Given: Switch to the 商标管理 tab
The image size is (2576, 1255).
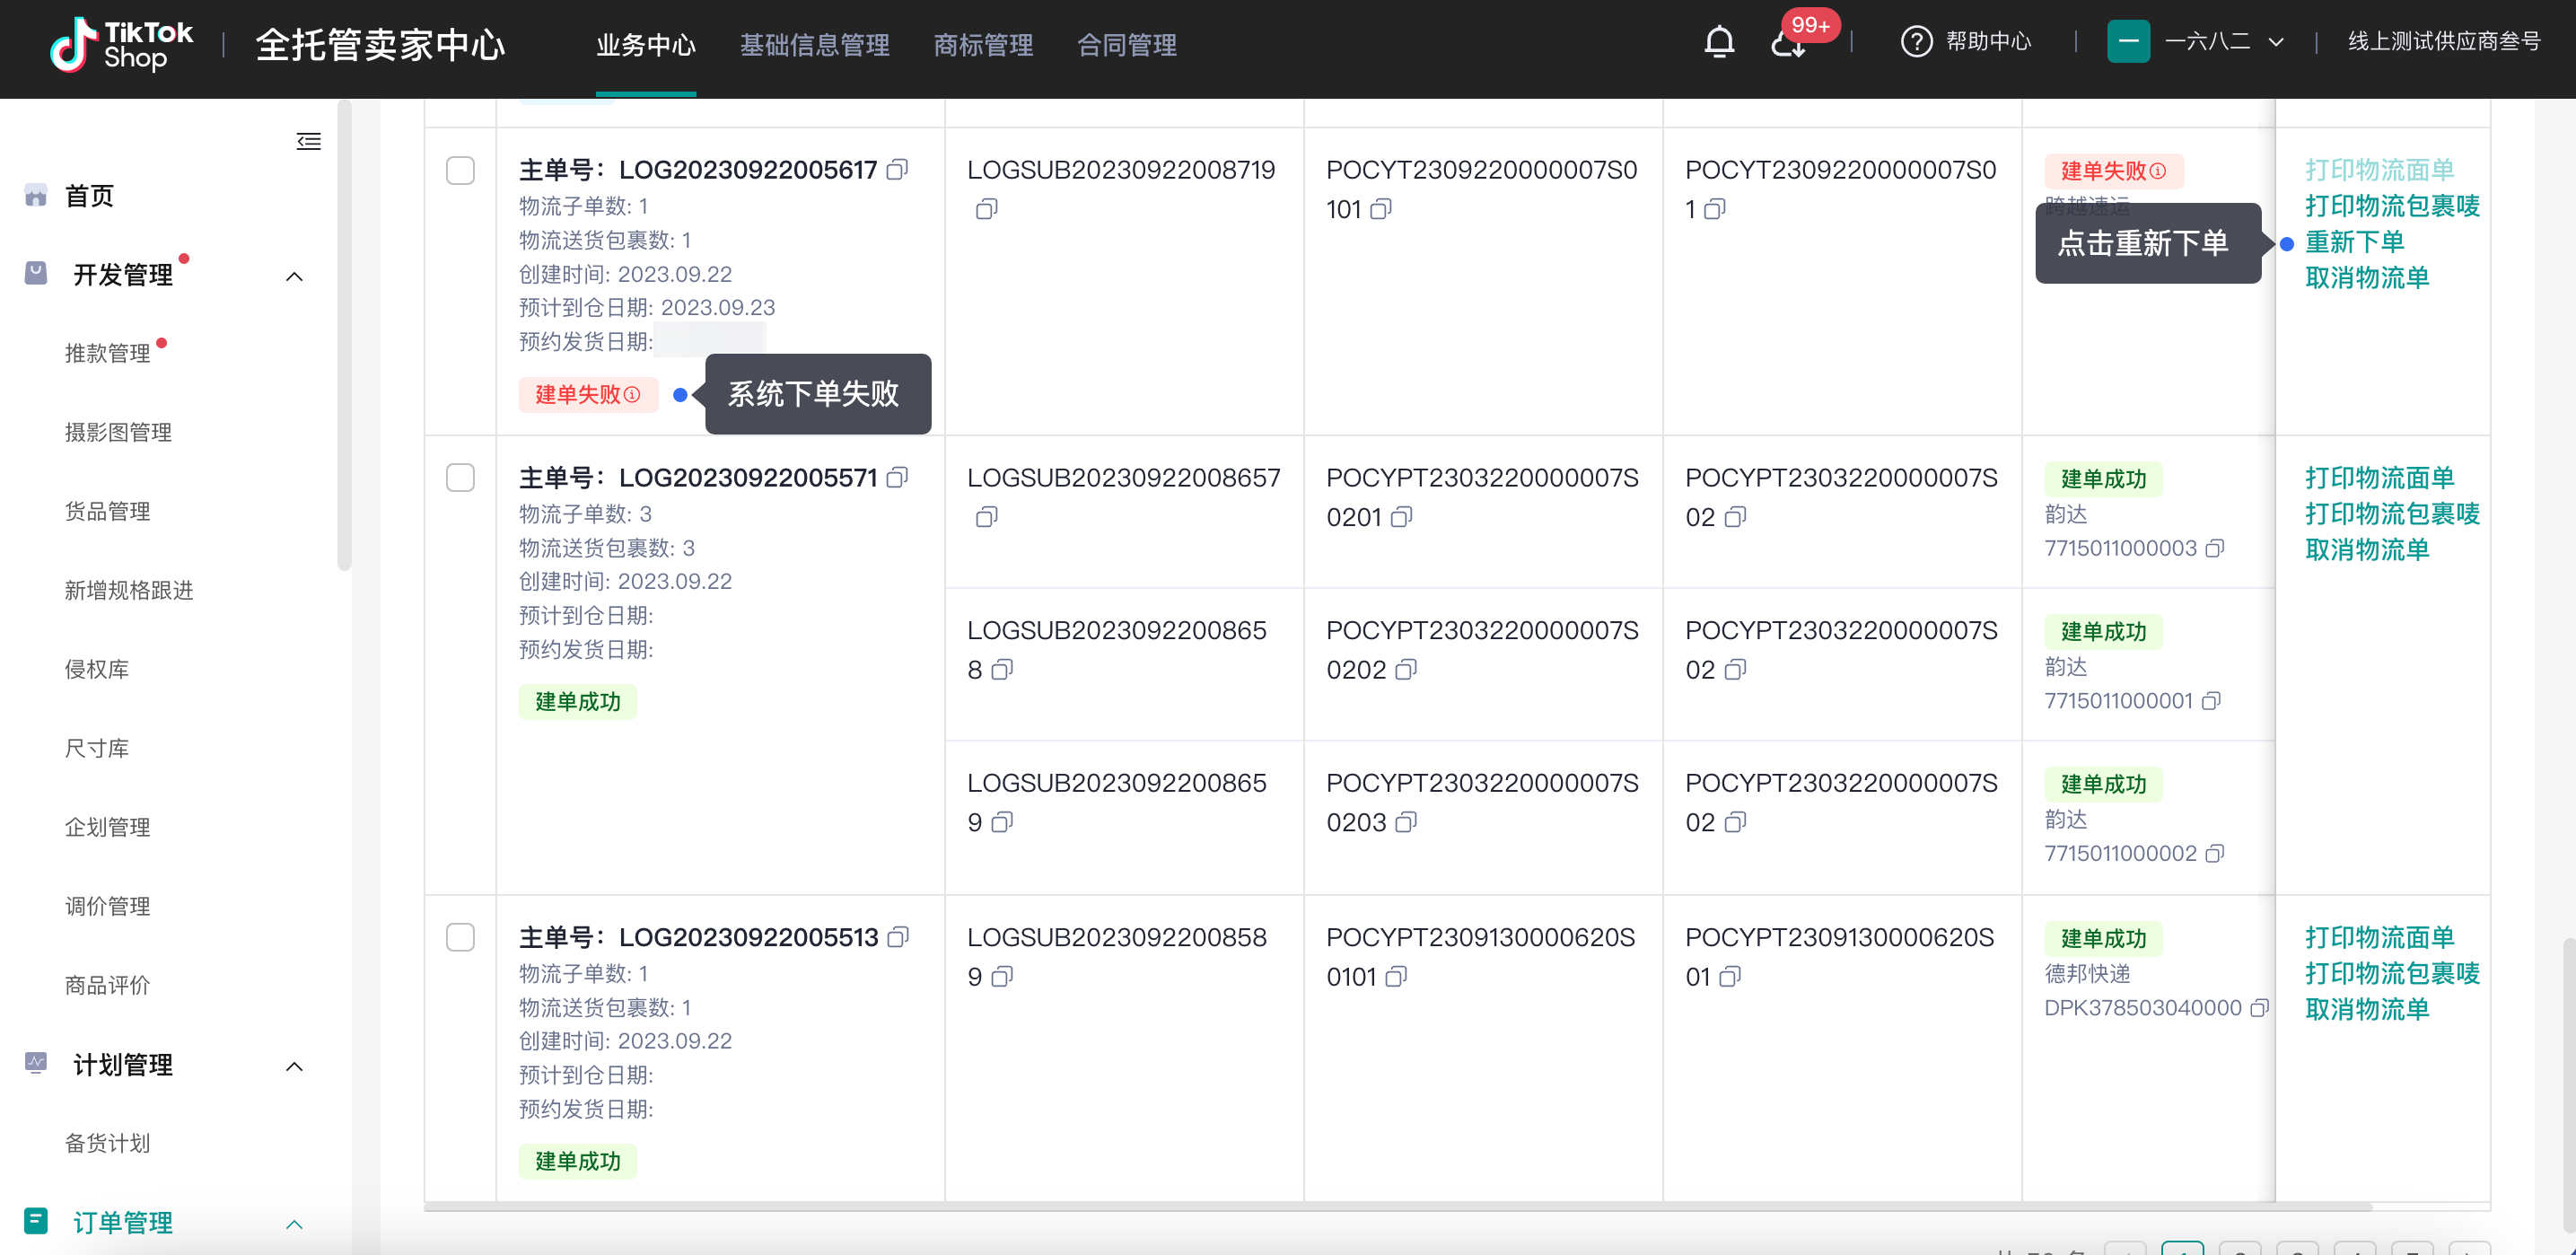Looking at the screenshot, I should pos(983,45).
